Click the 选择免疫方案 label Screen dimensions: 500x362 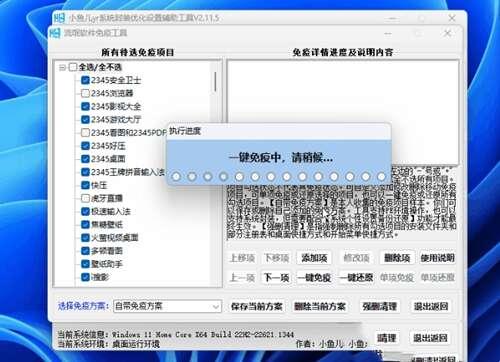coord(83,306)
